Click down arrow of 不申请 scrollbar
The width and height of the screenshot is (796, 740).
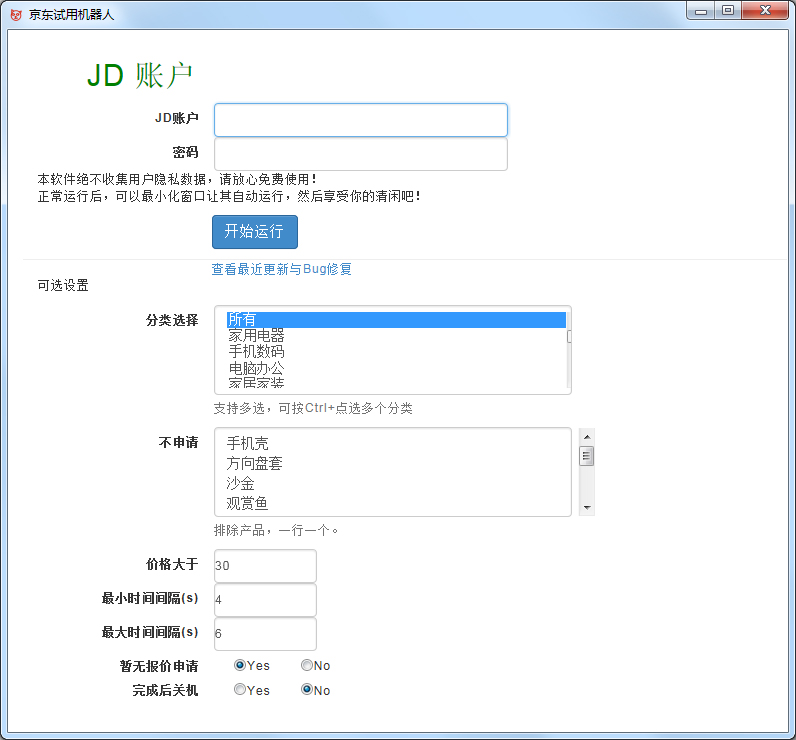pos(587,508)
